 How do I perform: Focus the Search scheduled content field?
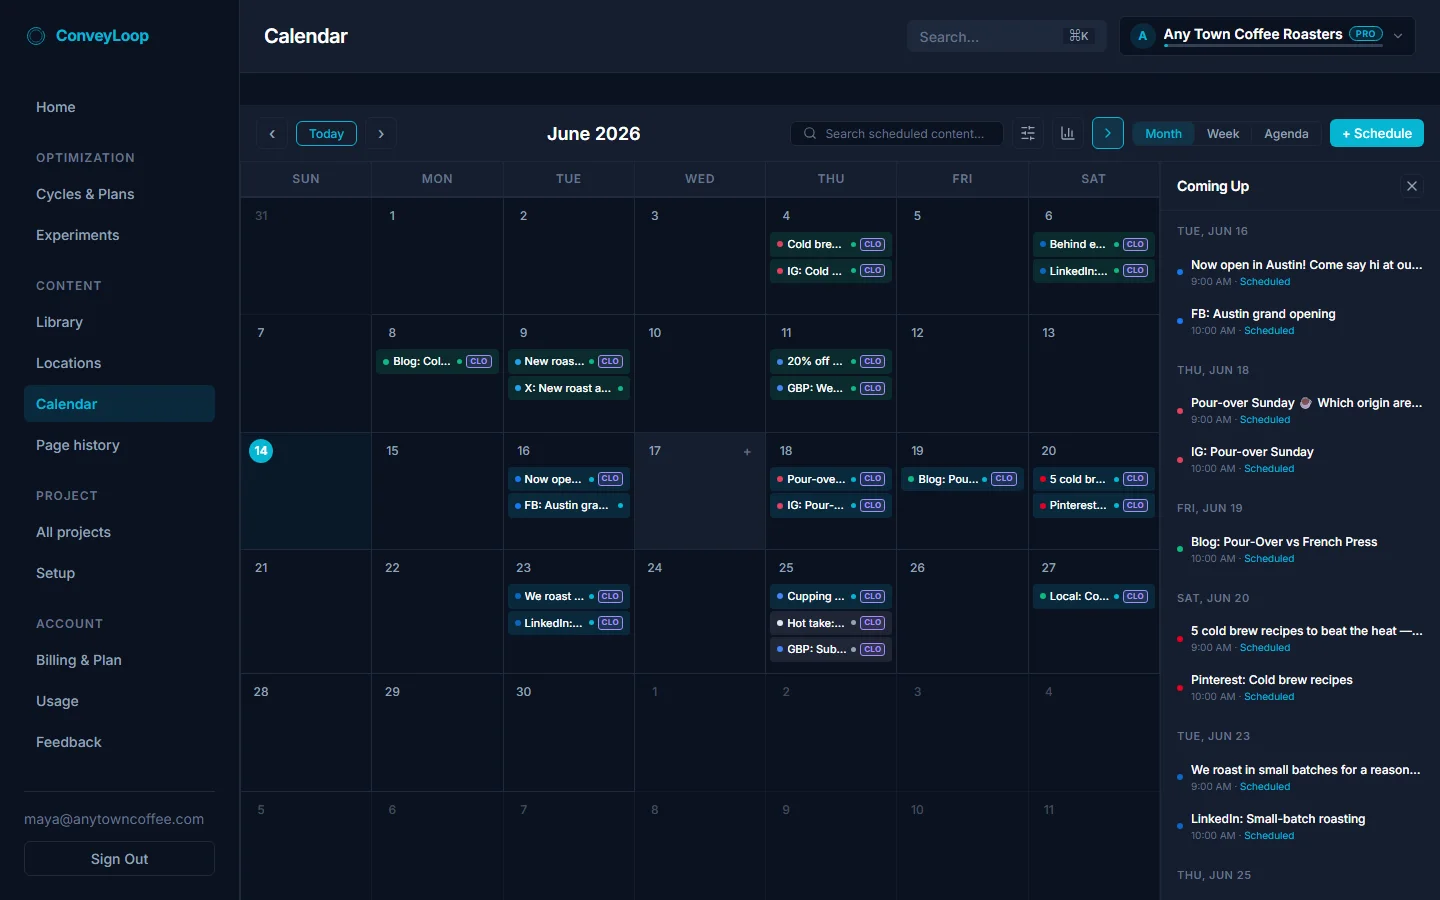tap(897, 134)
